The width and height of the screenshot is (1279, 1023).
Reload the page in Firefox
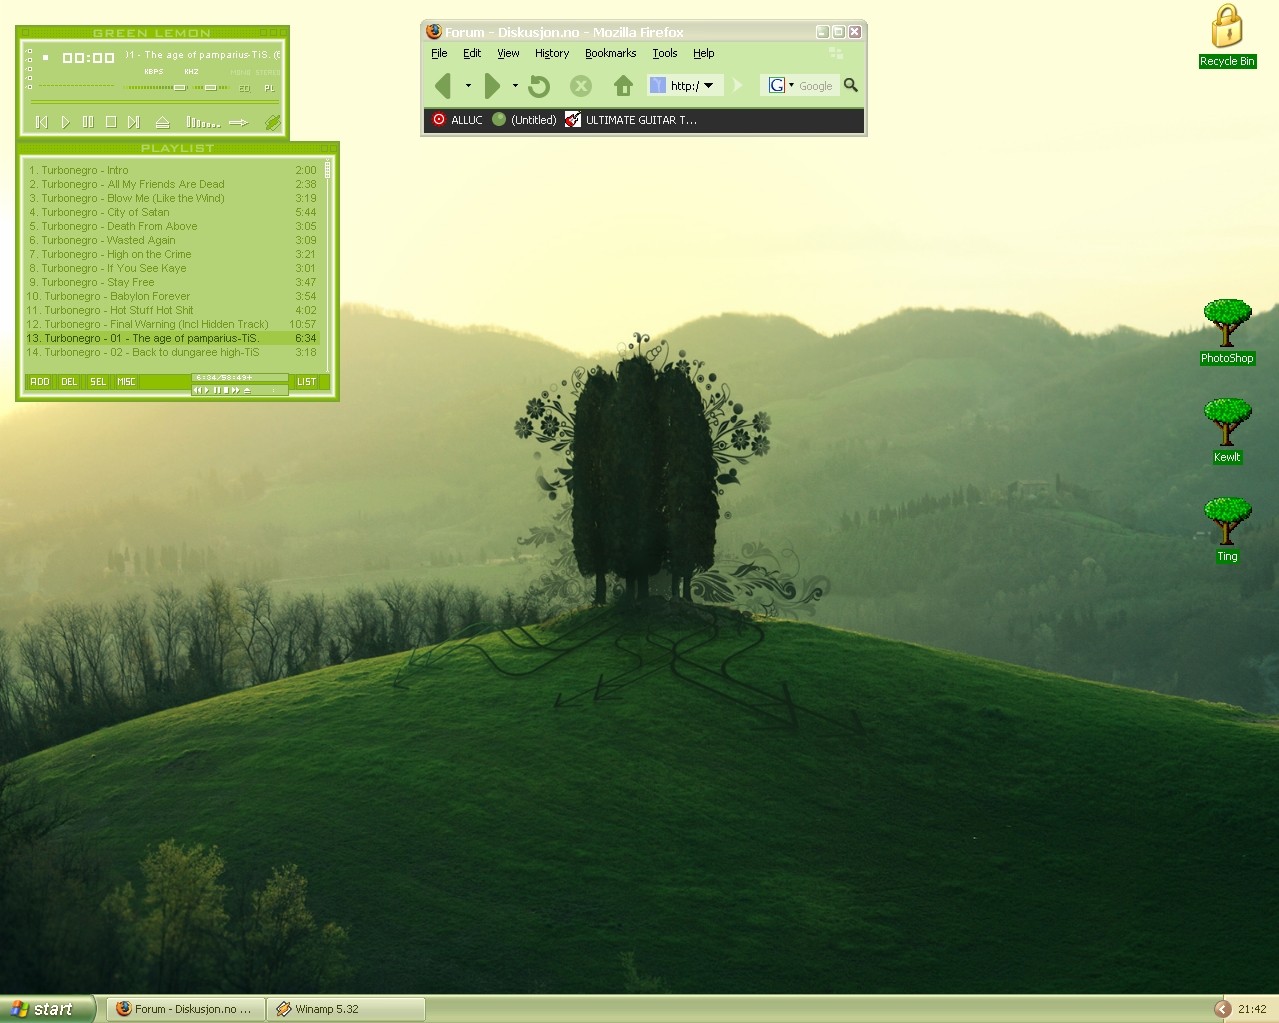click(539, 86)
